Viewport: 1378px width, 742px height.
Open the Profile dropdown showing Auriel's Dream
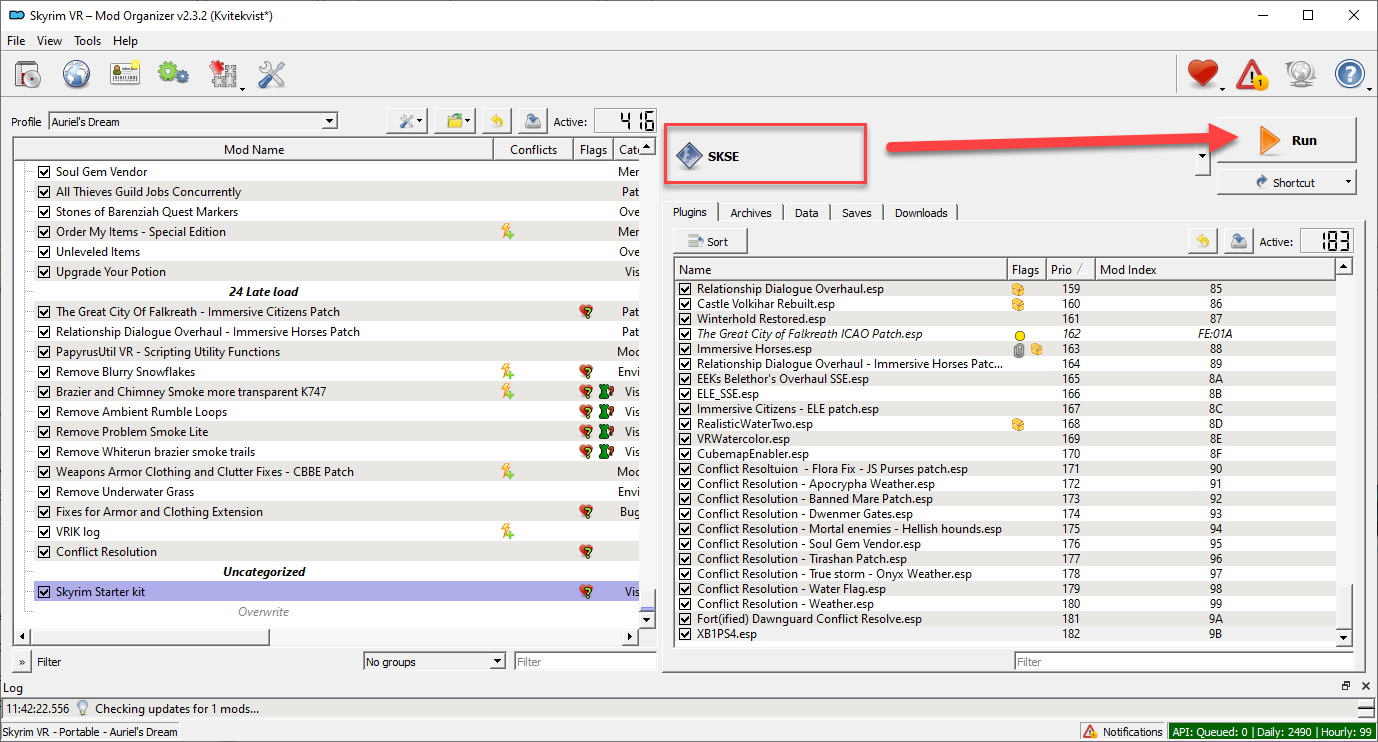(x=192, y=122)
